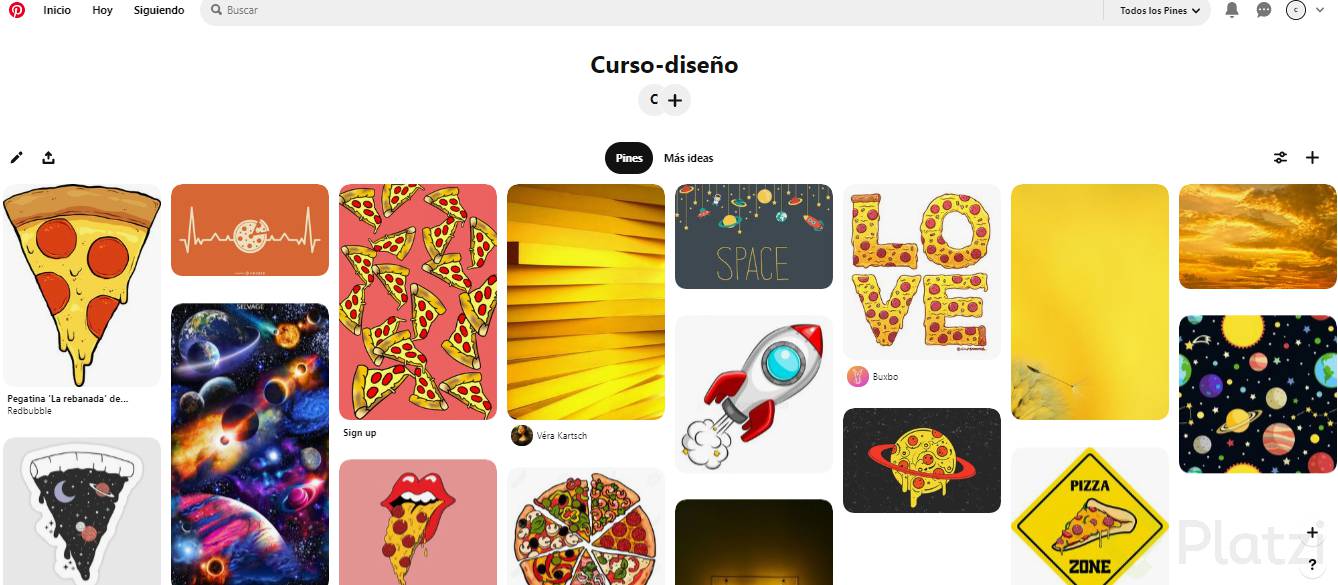This screenshot has height=585, width=1338.
Task: Open the Siguiendo menu item
Action: point(159,10)
